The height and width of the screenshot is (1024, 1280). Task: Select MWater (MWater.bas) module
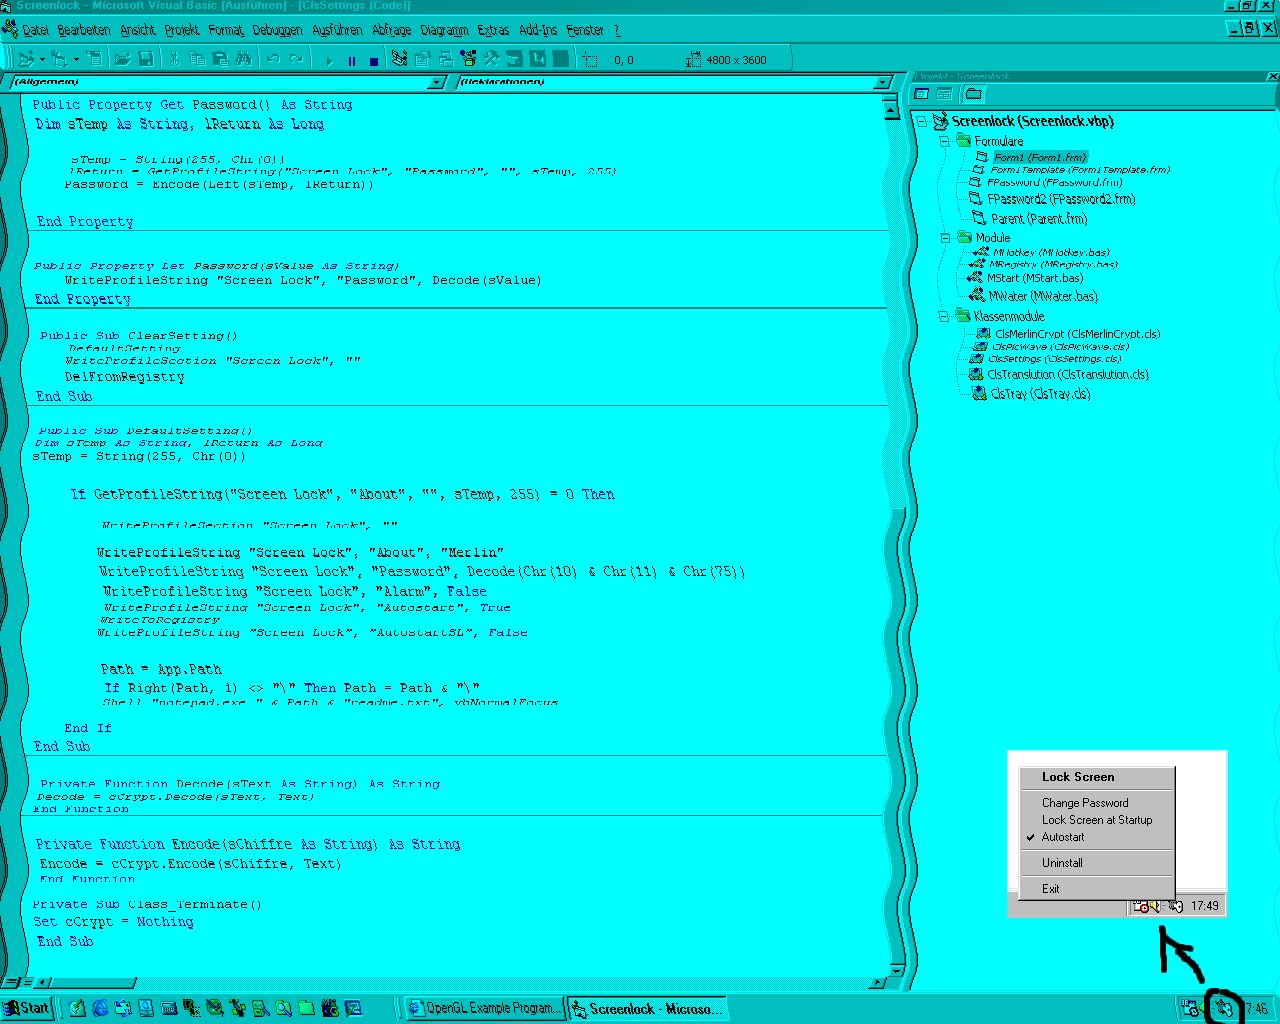point(1043,296)
